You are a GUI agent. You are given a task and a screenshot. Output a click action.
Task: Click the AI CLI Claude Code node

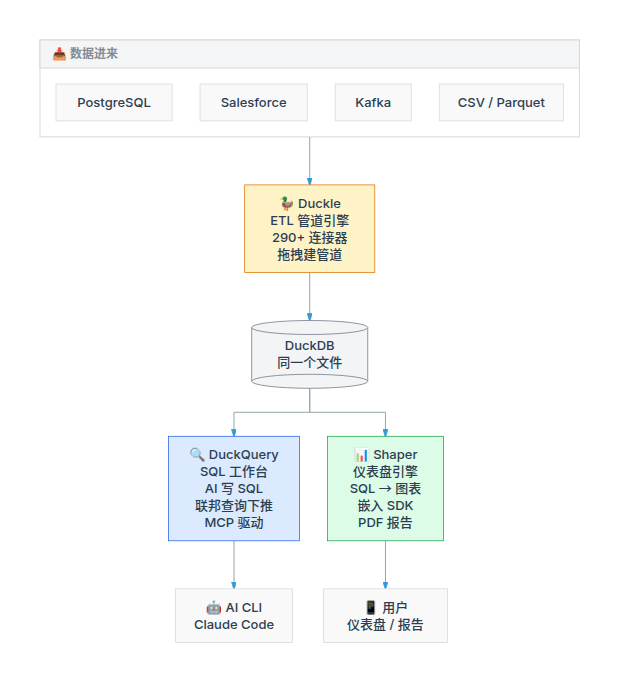coord(234,616)
